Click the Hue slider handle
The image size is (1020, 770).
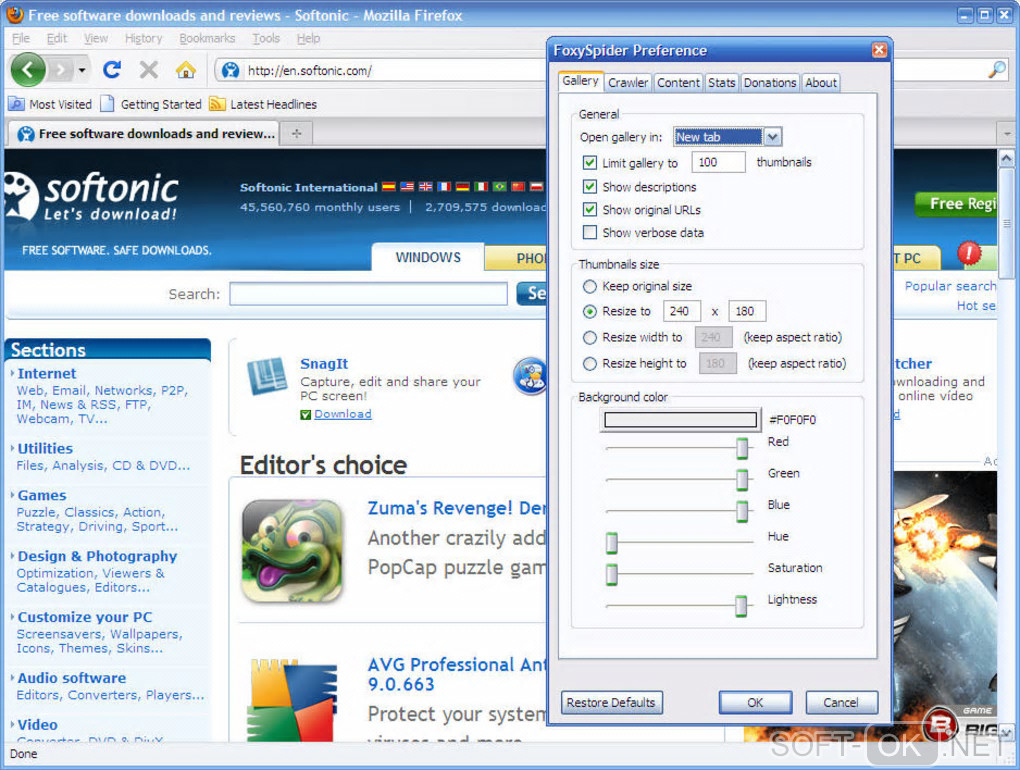click(x=611, y=542)
